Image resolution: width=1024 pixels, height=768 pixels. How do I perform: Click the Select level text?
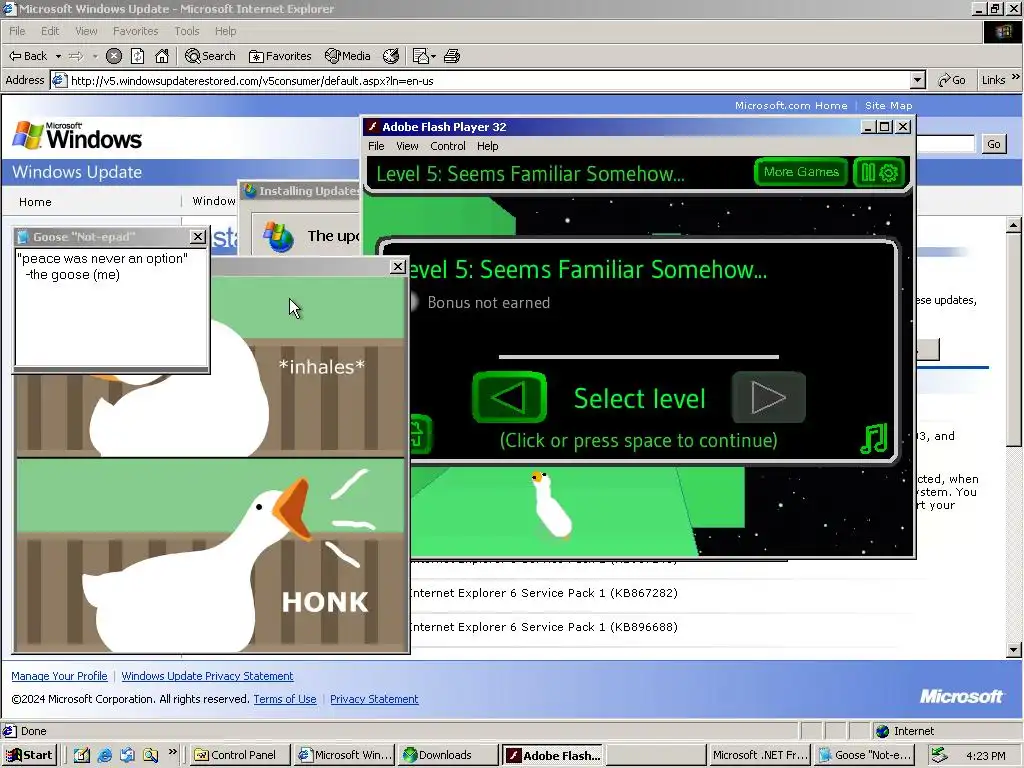point(639,398)
